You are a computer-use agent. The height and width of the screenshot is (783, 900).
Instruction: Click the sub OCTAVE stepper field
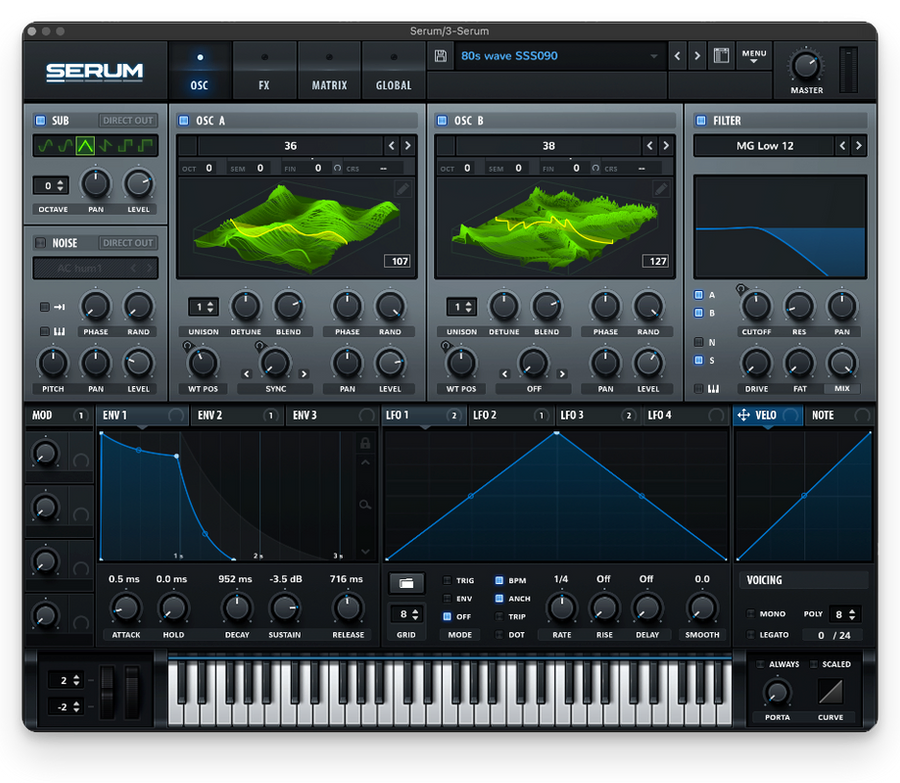51,185
